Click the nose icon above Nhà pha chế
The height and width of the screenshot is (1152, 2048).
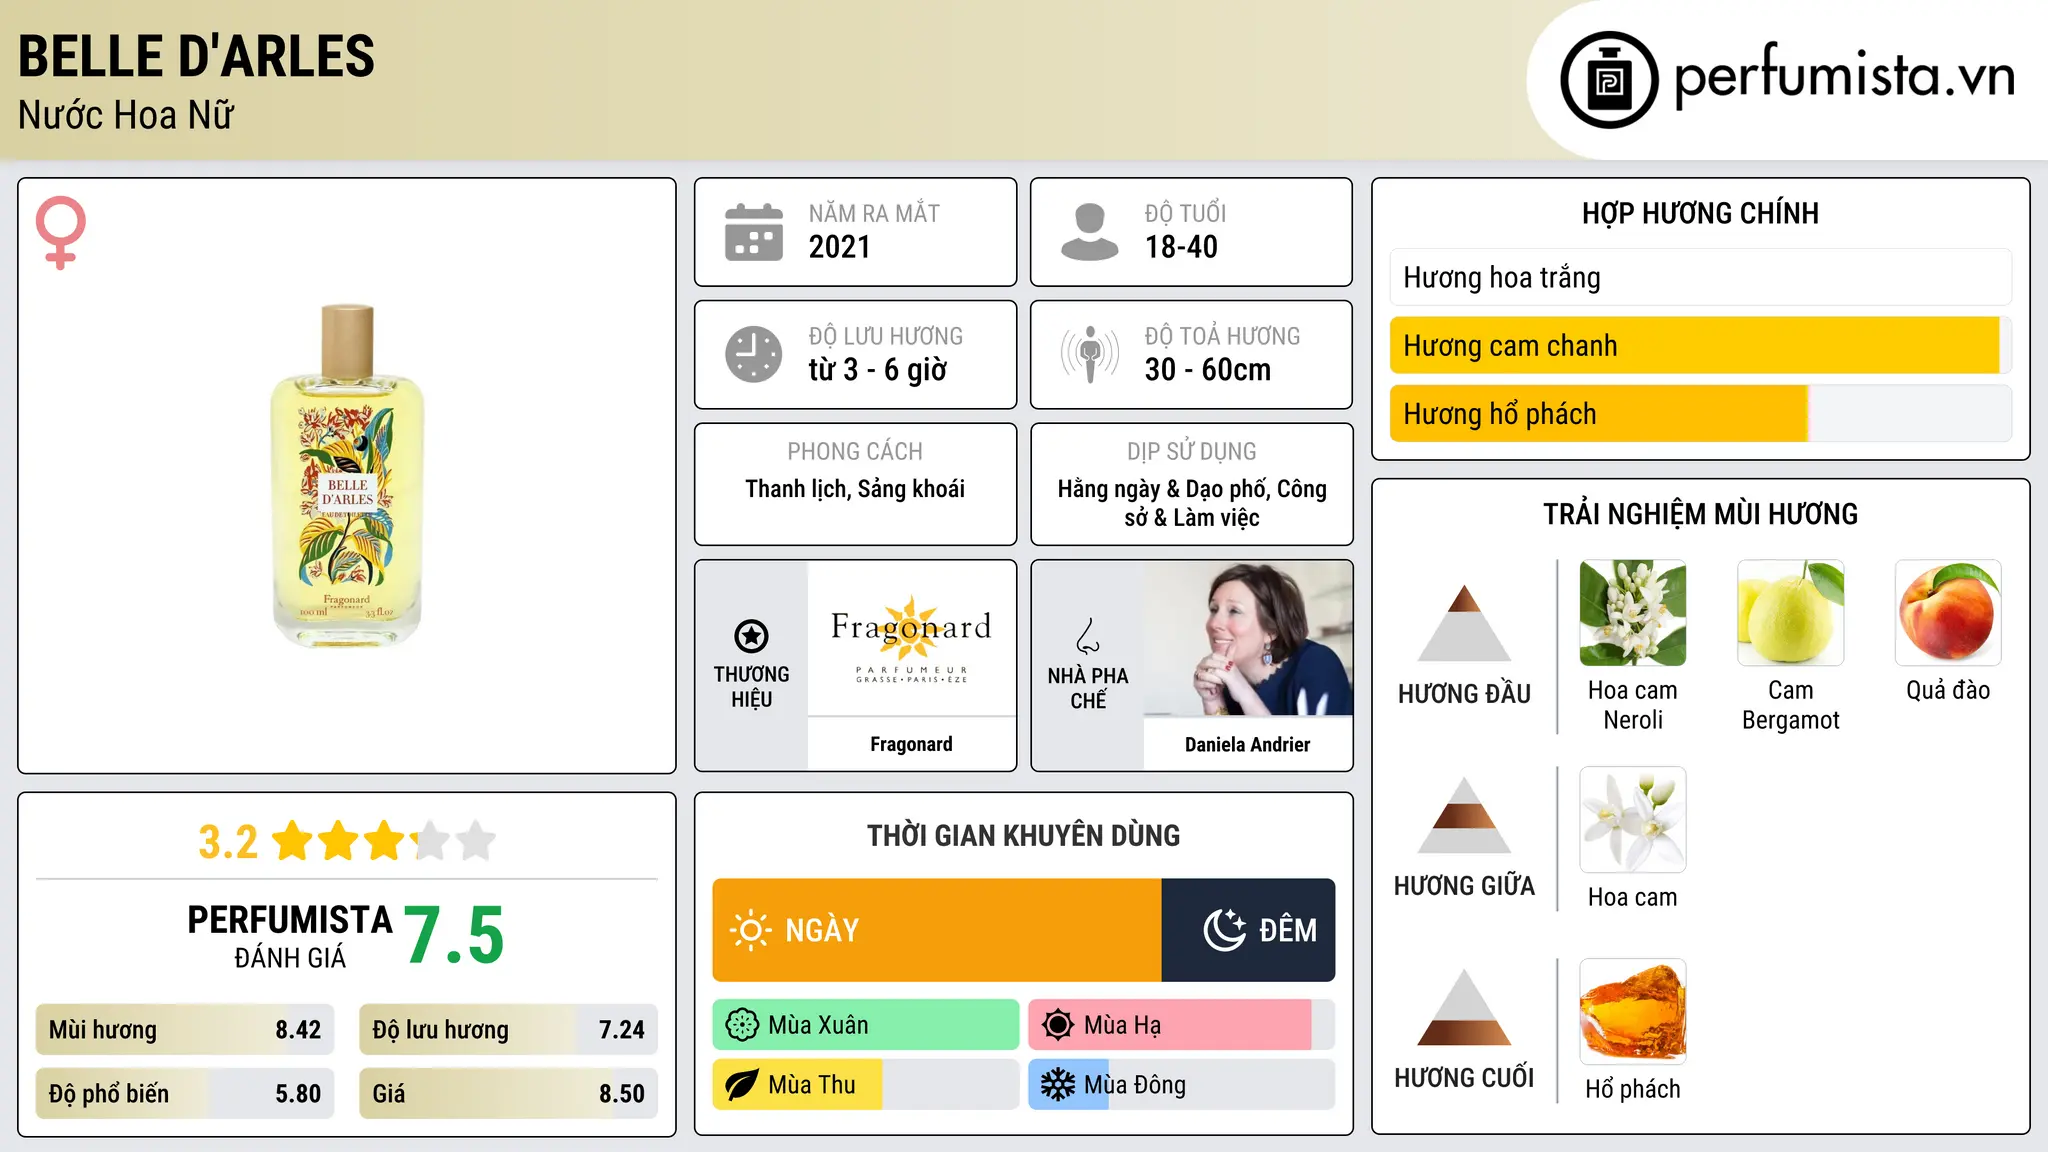1088,636
